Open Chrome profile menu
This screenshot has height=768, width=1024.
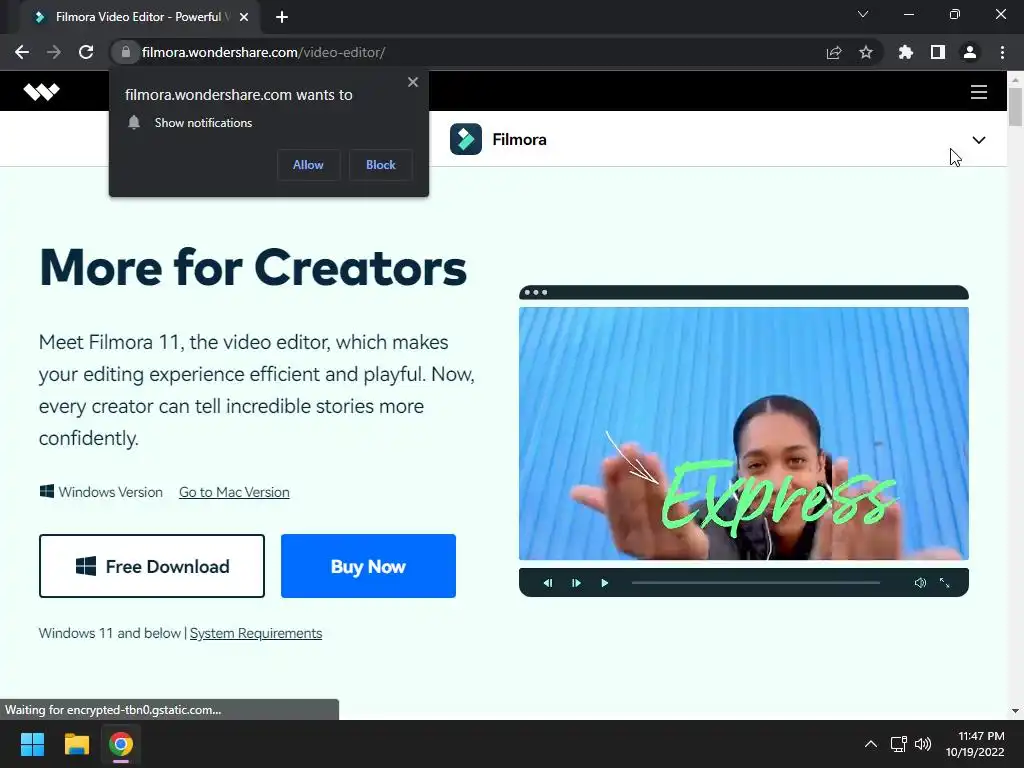970,52
